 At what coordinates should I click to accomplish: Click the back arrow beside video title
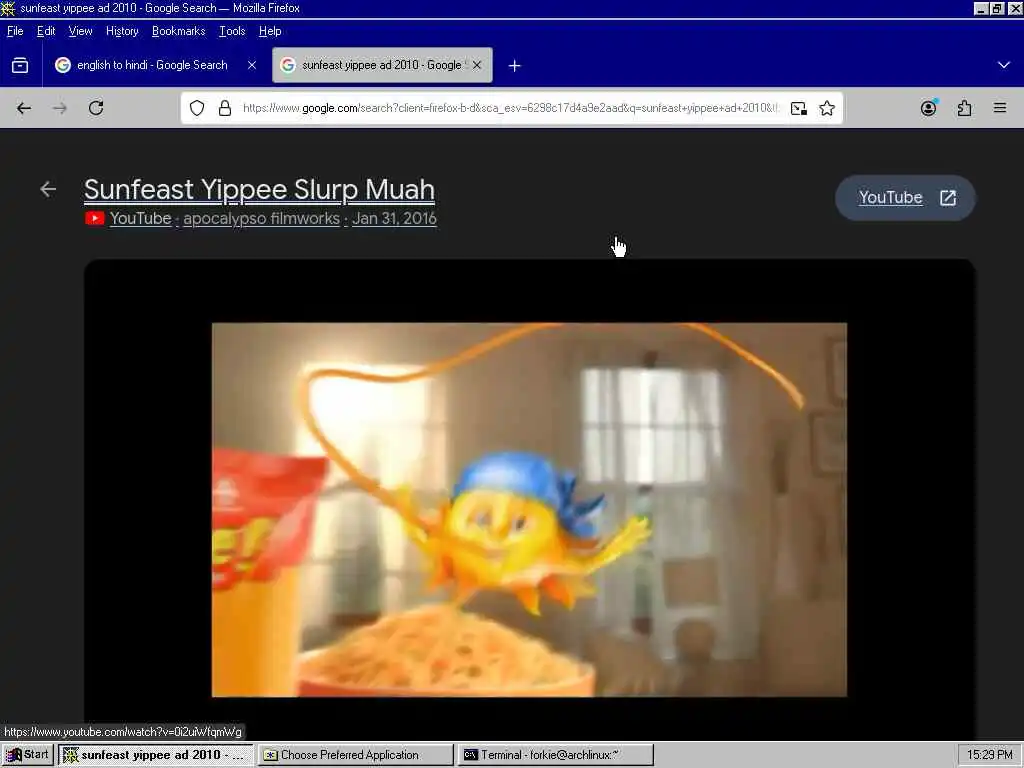click(48, 189)
